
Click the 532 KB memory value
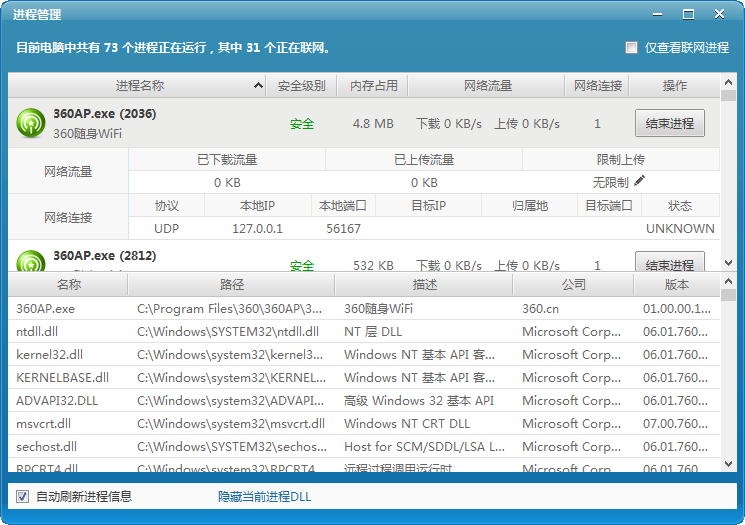click(x=373, y=265)
